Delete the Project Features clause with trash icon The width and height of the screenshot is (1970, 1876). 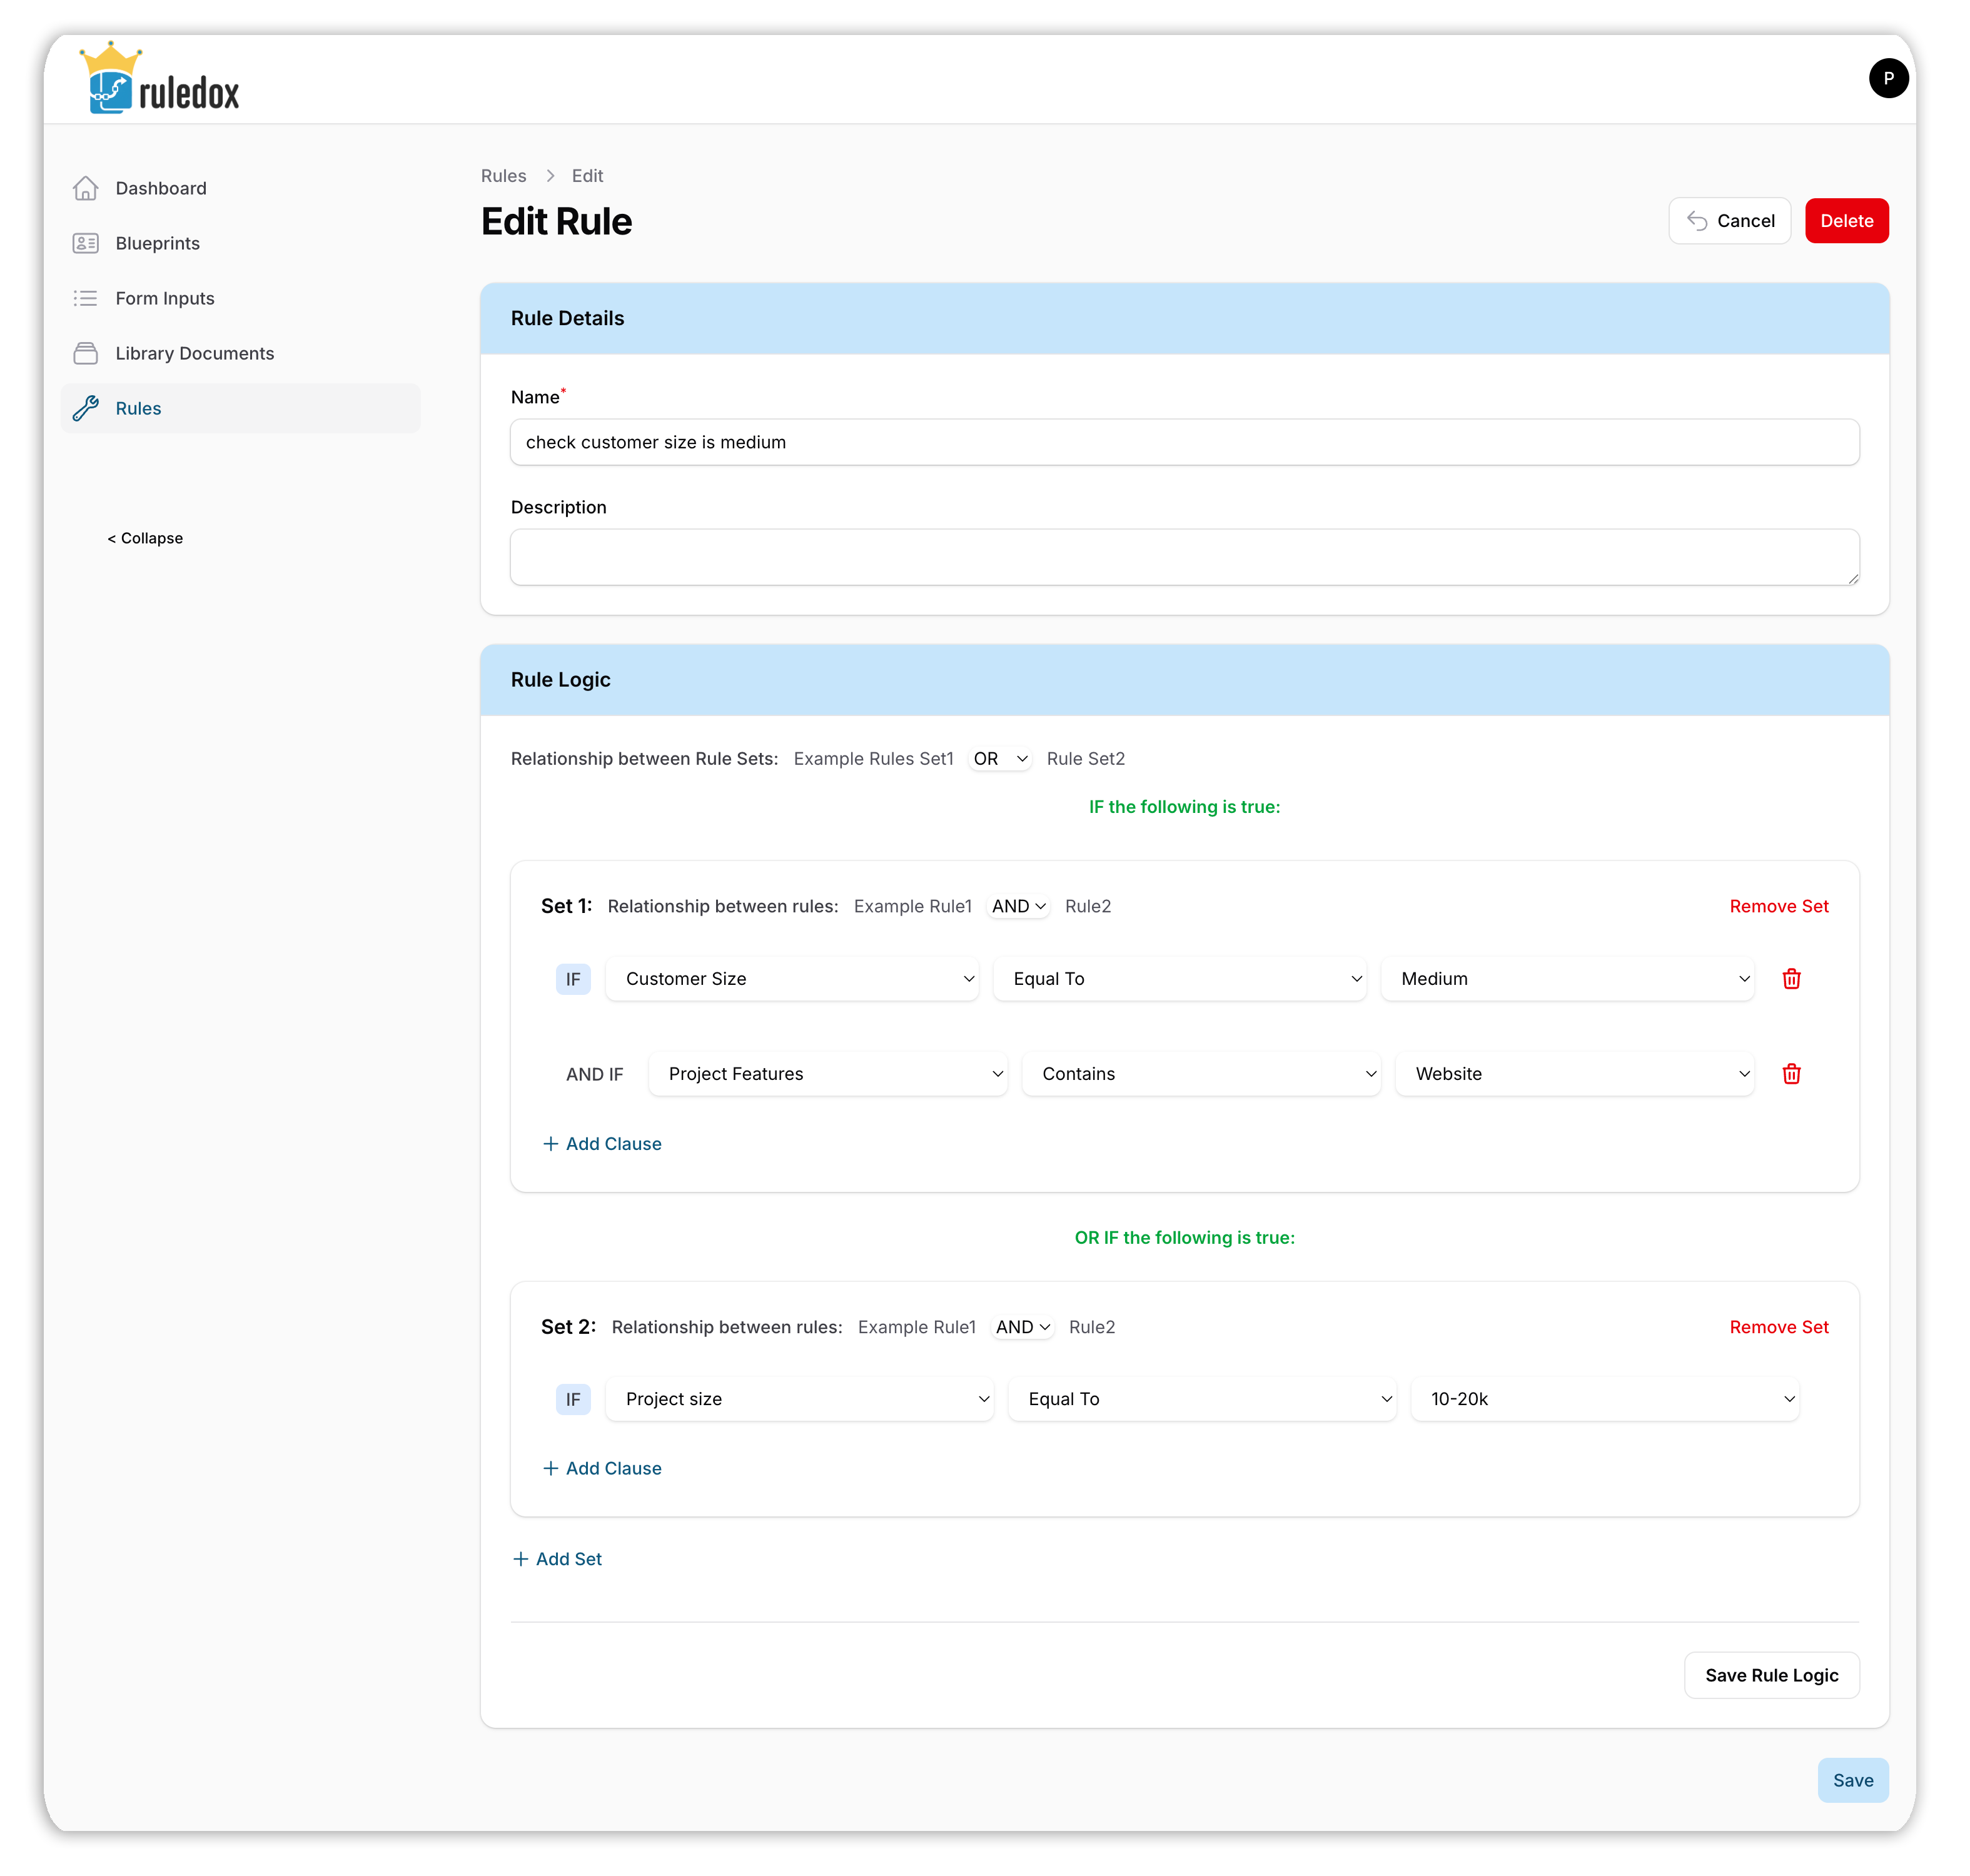click(x=1791, y=1073)
